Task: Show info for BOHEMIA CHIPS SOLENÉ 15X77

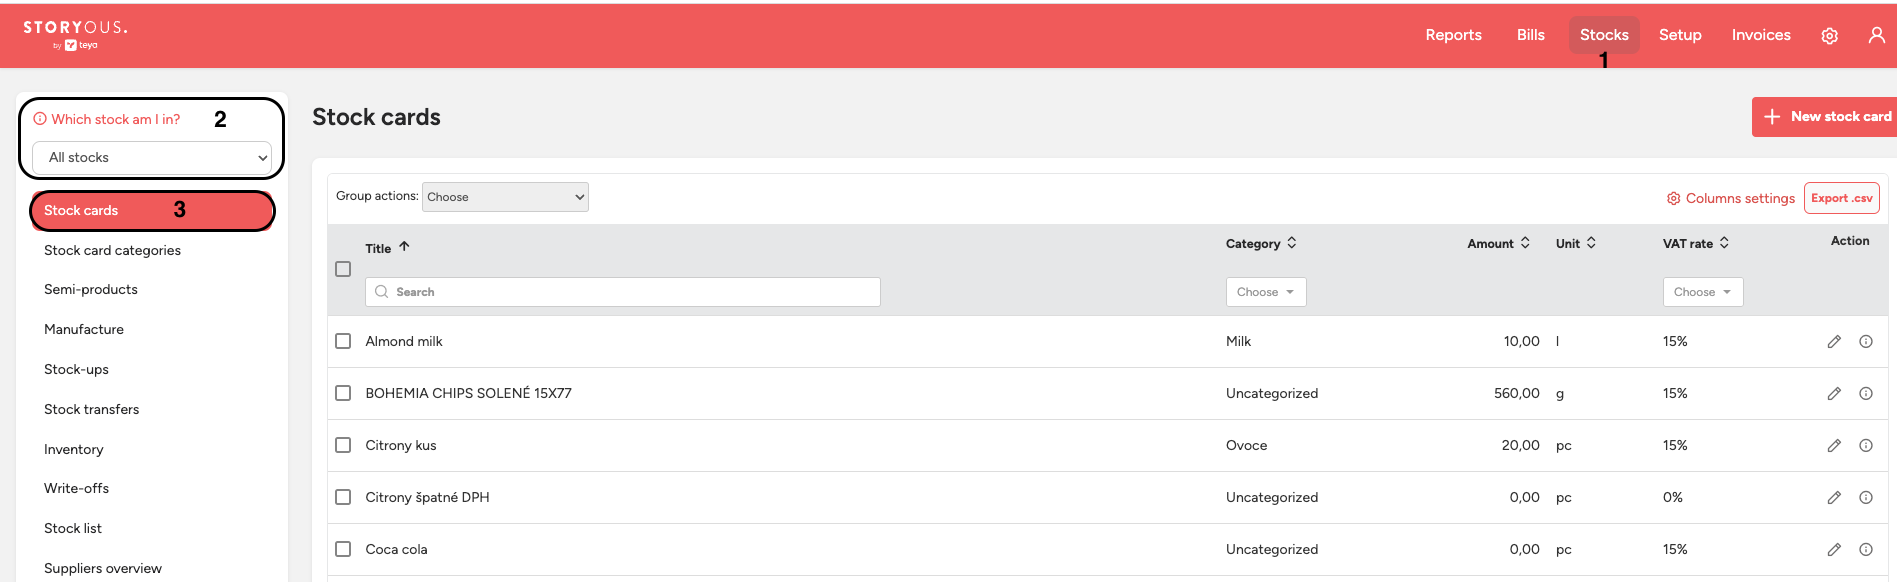Action: coord(1866,394)
